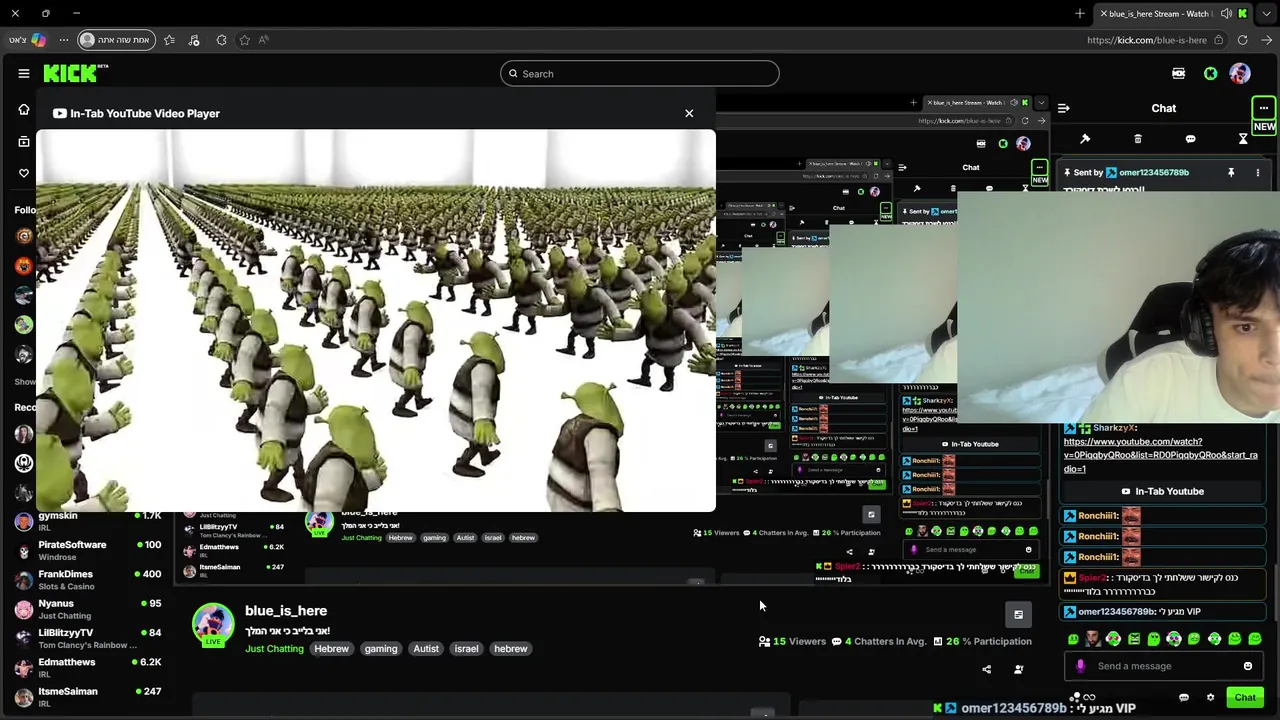Clear chat with the trash can icon
This screenshot has height=720, width=1280.
(x=1138, y=139)
